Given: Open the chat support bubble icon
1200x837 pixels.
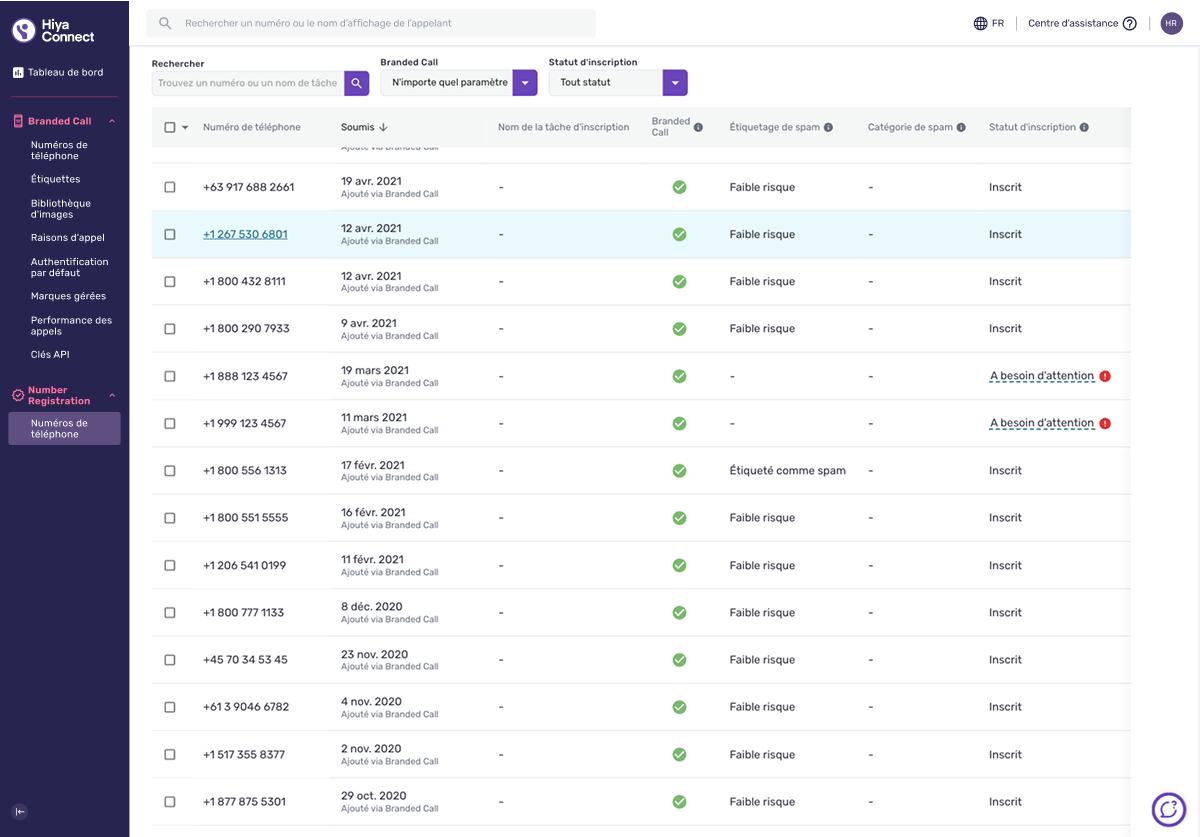Looking at the screenshot, I should tap(1168, 809).
